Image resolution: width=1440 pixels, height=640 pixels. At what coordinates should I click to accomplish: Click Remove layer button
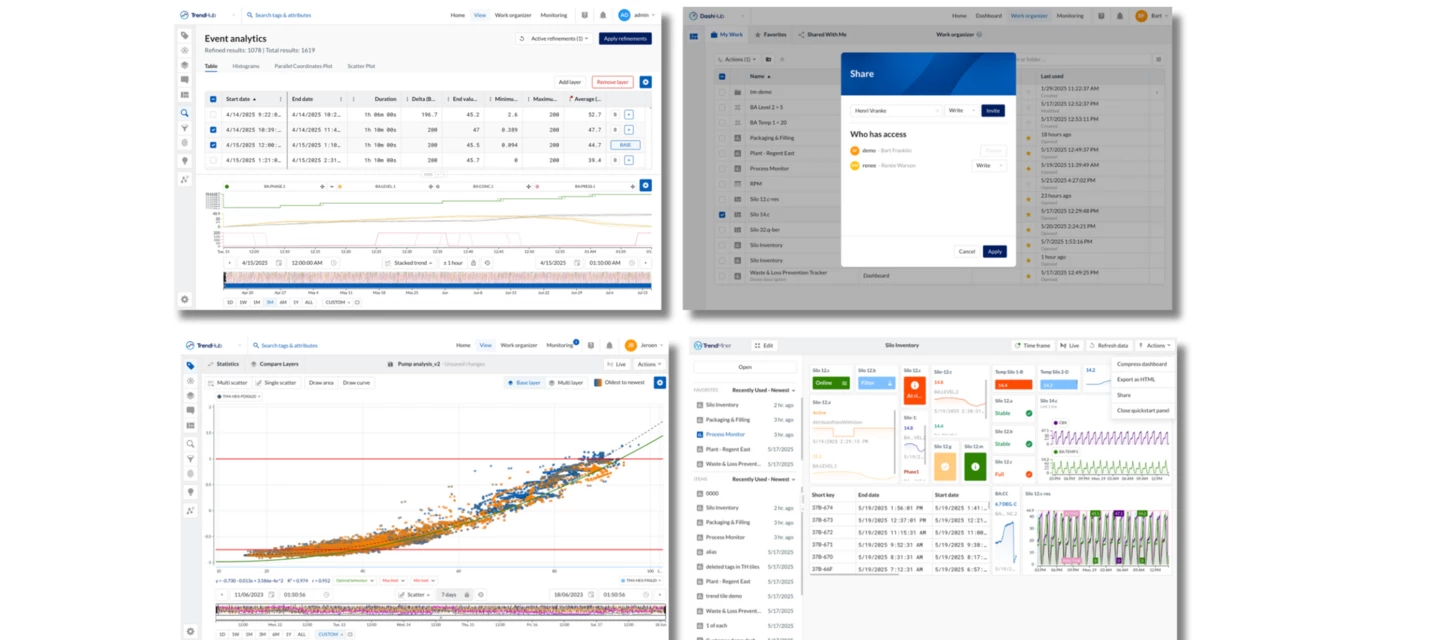click(x=611, y=82)
